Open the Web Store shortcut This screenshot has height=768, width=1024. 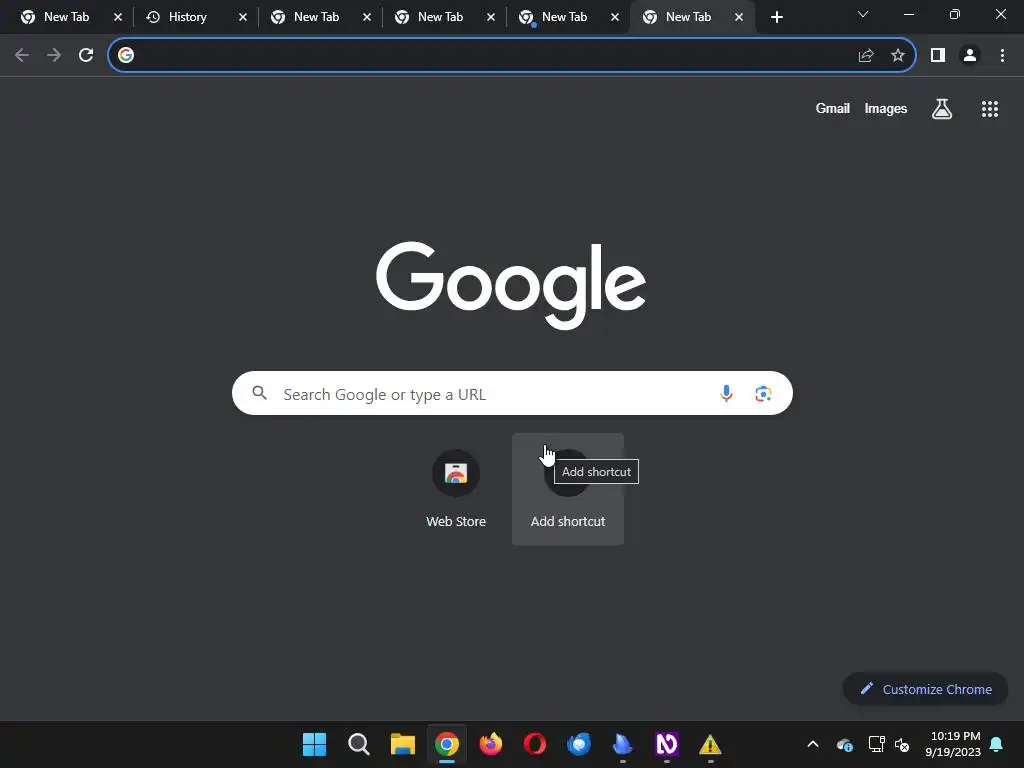(456, 488)
